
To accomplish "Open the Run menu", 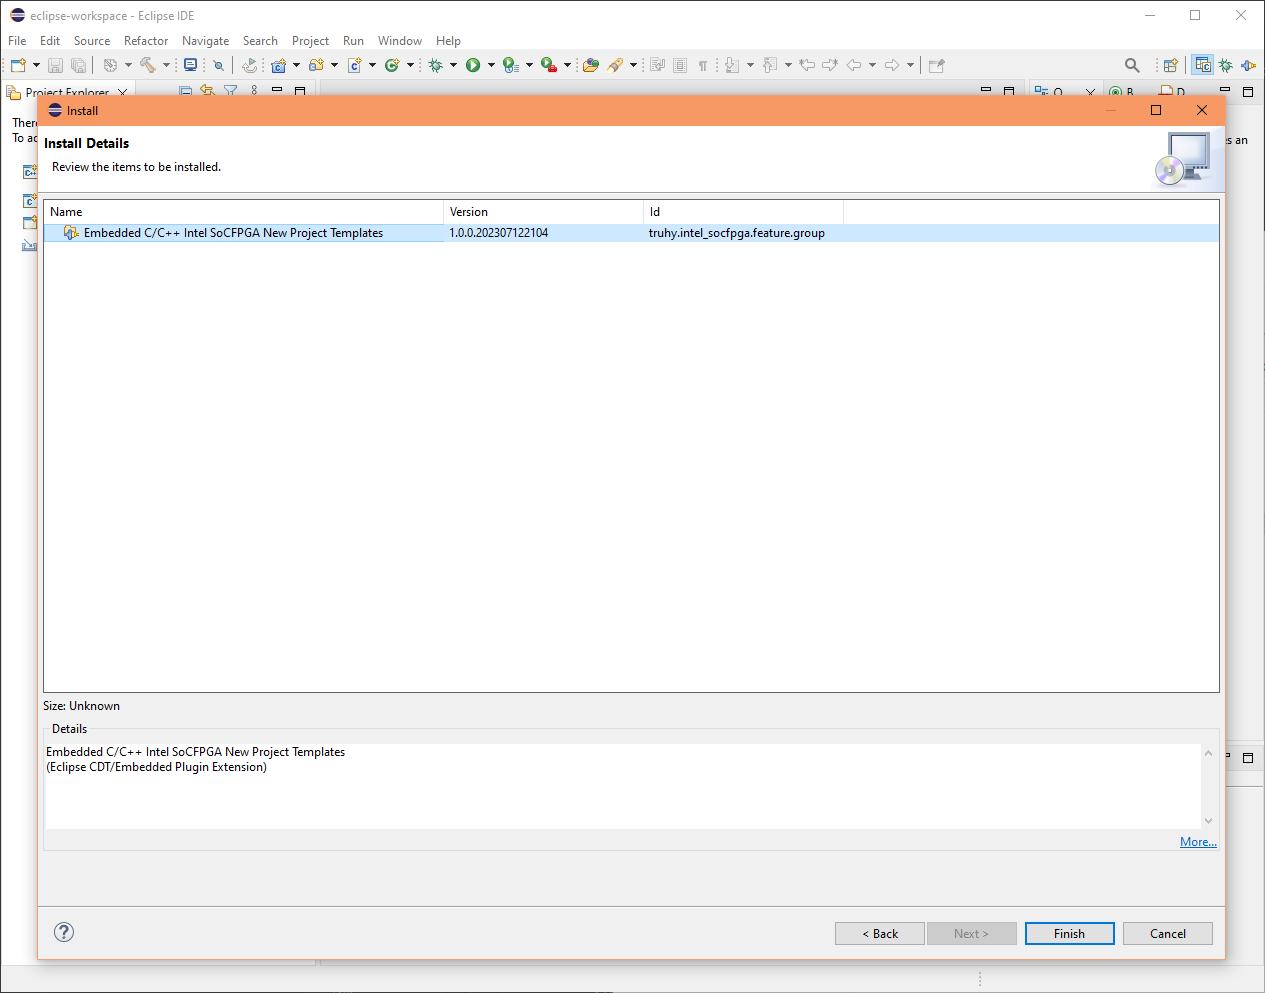I will coord(352,41).
